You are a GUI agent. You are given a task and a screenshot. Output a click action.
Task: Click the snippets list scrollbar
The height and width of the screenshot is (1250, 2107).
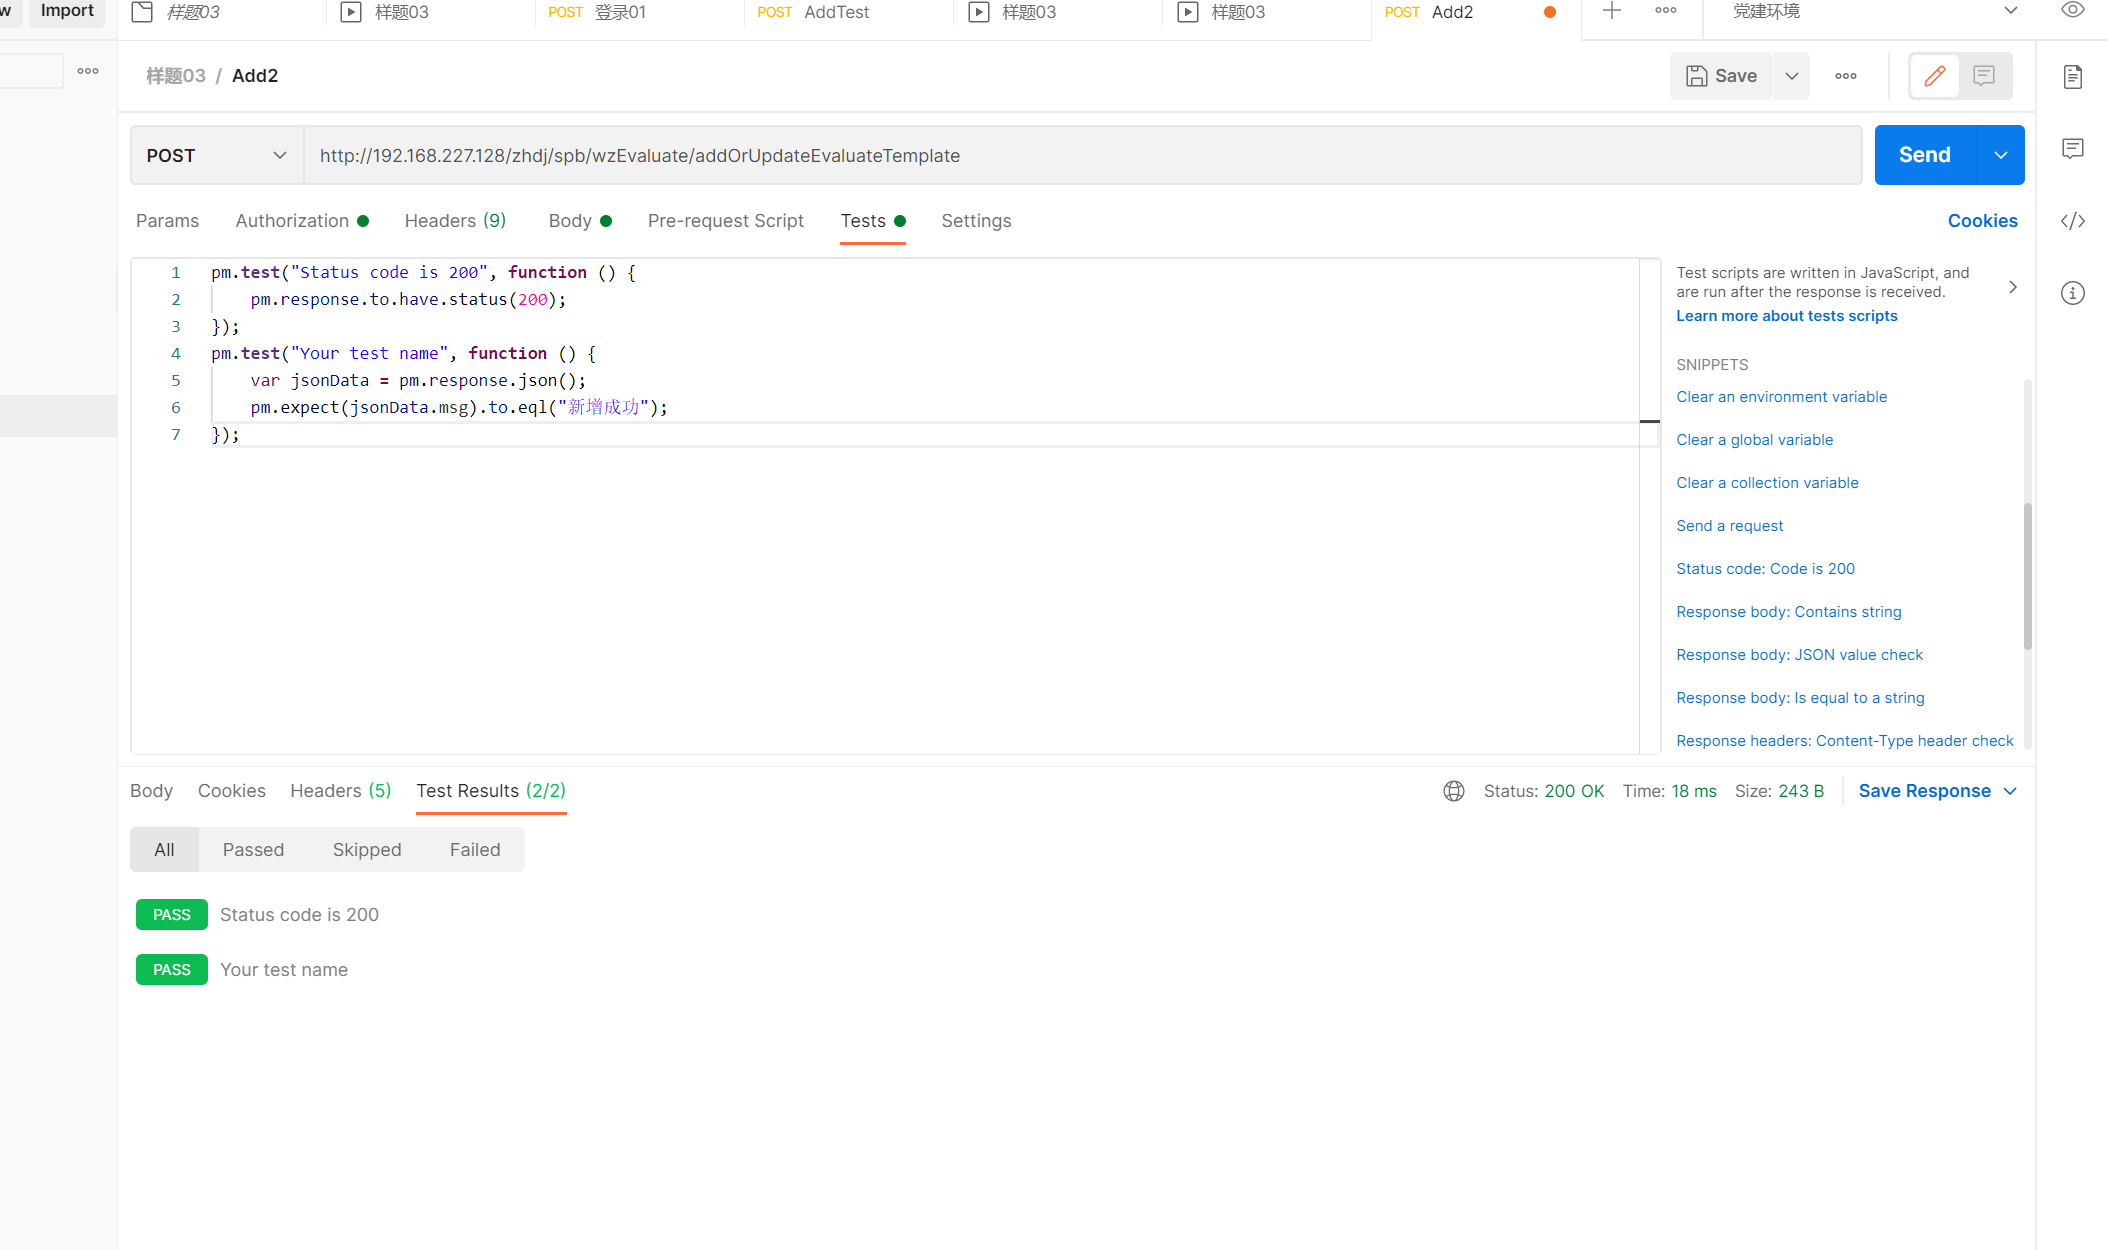click(2027, 576)
